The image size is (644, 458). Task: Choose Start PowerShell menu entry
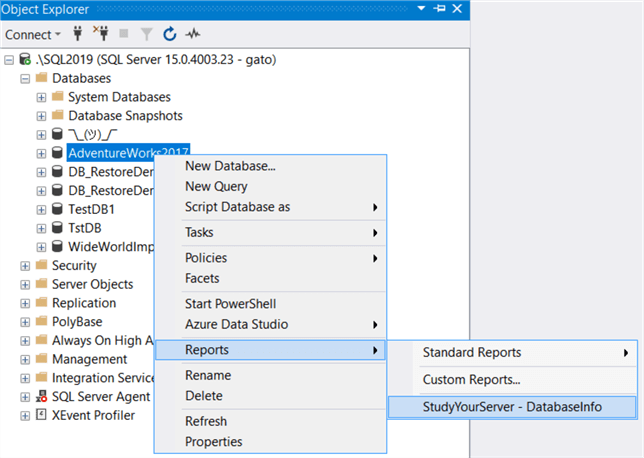coord(270,304)
